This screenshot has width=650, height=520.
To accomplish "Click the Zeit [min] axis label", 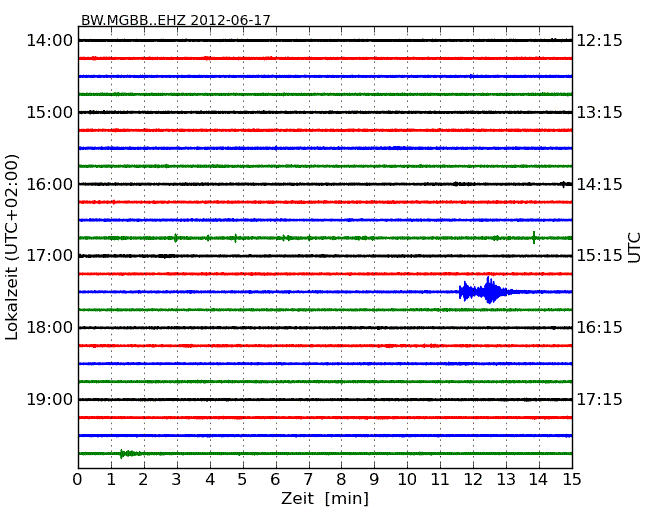I will 325,498.
